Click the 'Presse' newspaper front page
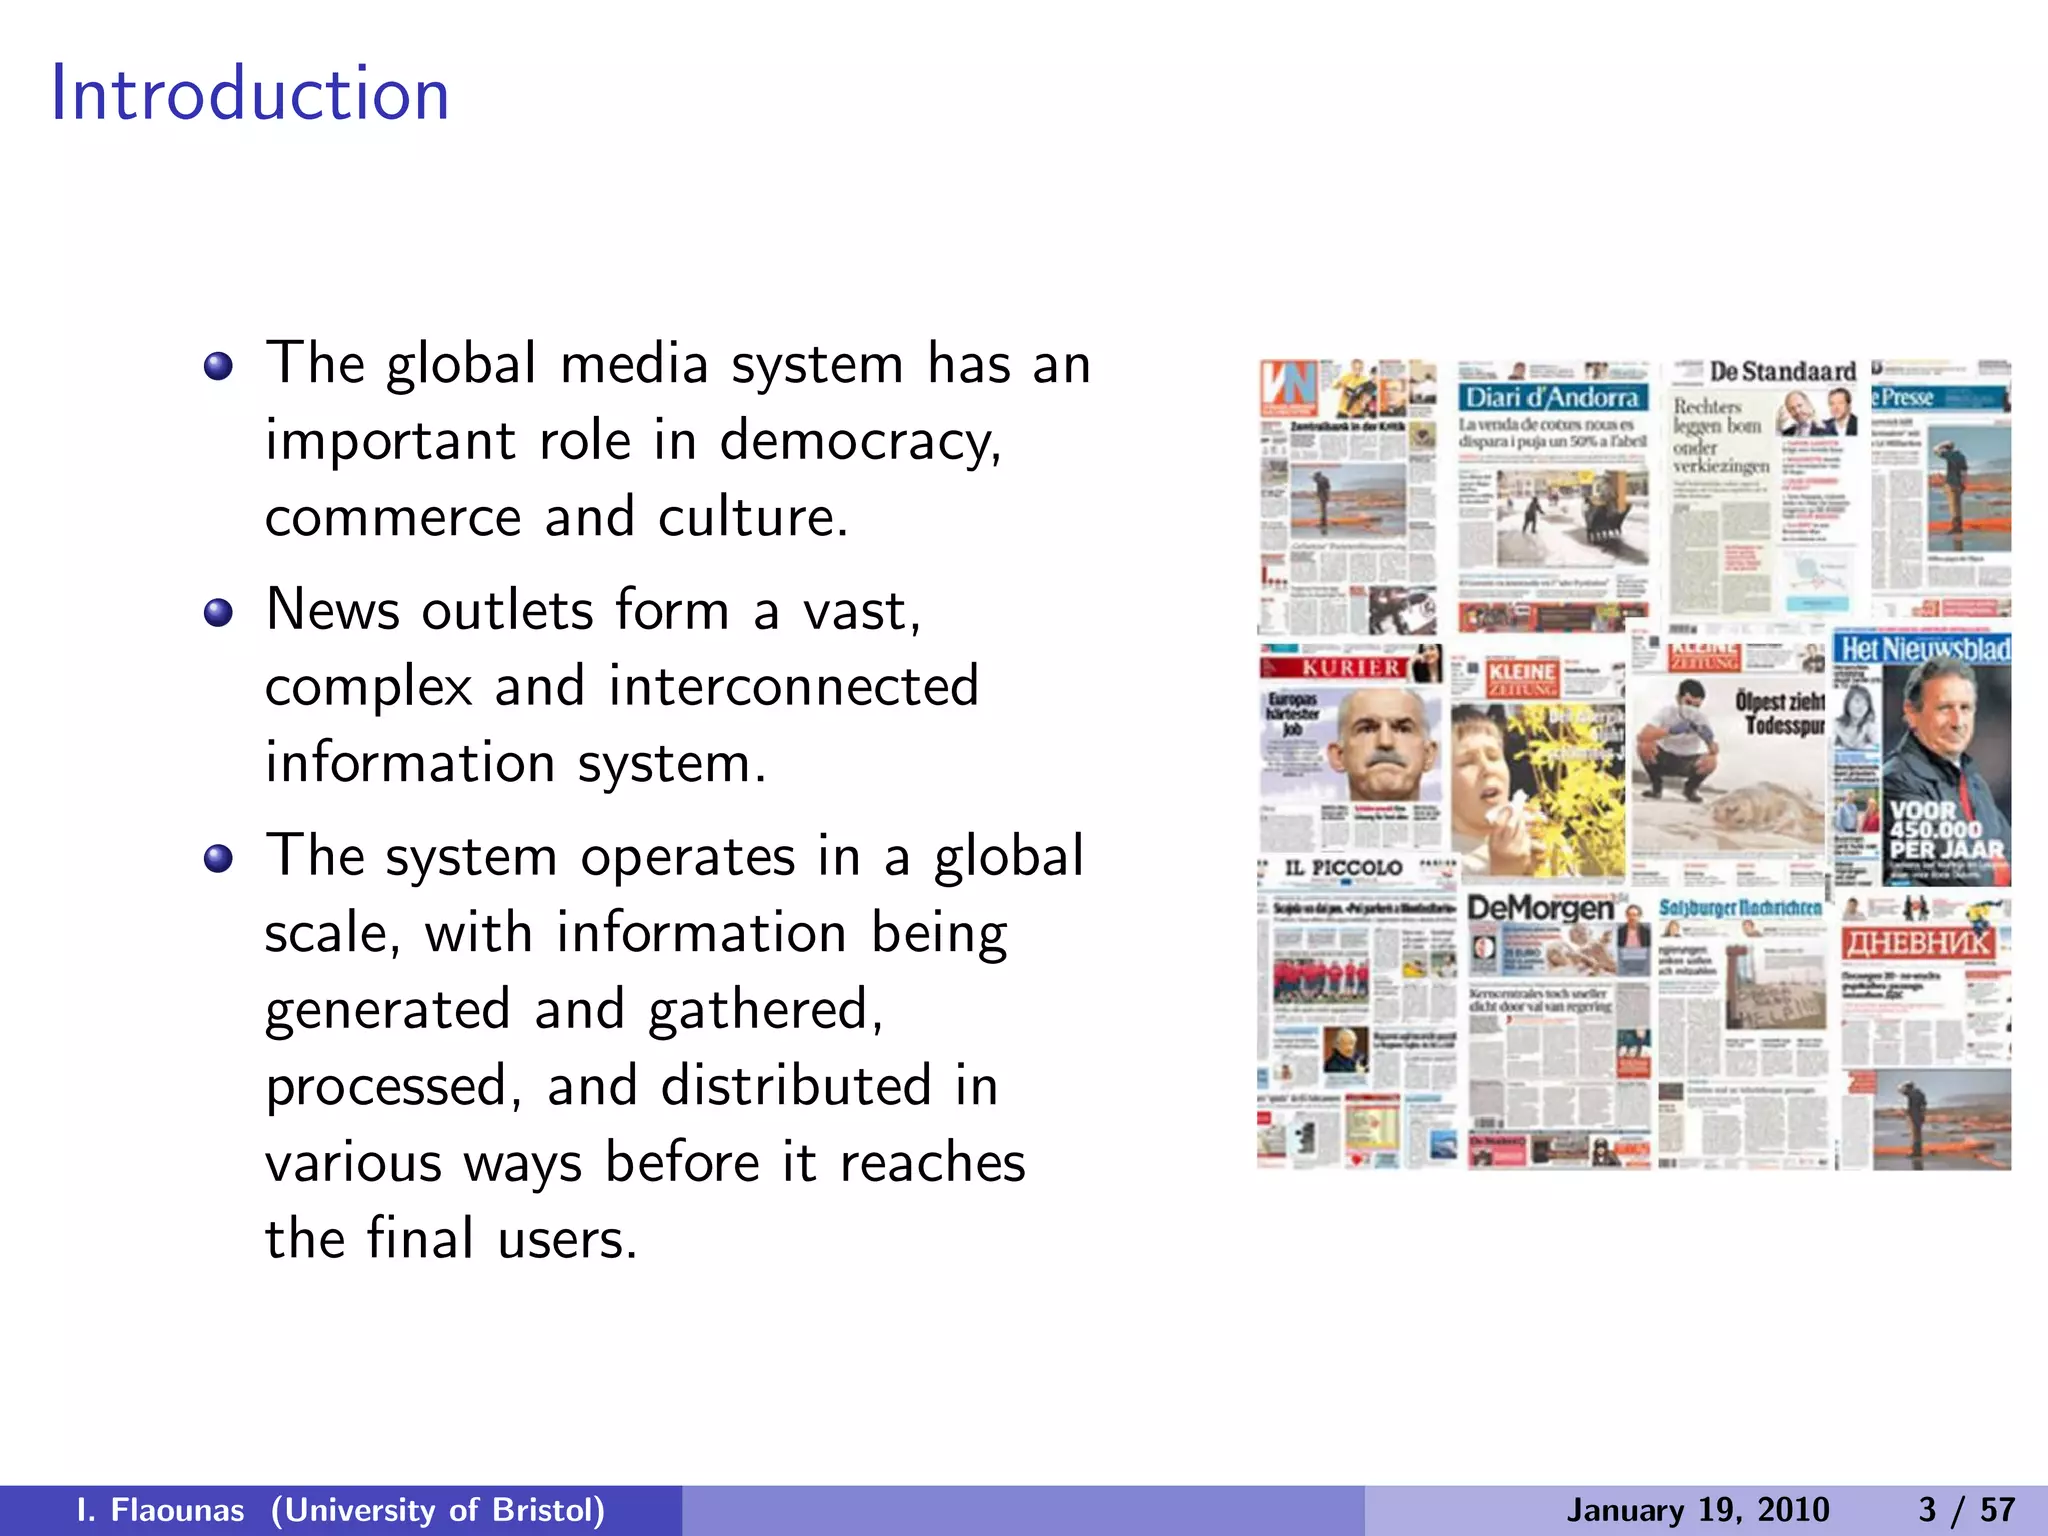This screenshot has width=2048, height=1536. point(1941,488)
